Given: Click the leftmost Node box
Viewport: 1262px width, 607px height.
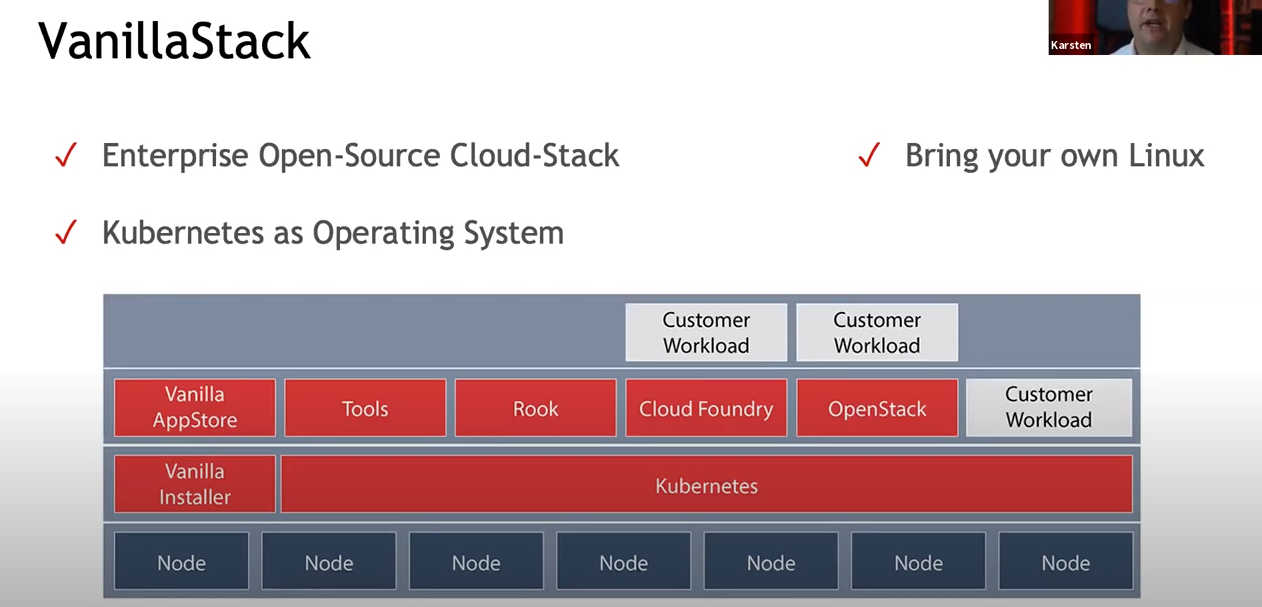Looking at the screenshot, I should point(181,562).
